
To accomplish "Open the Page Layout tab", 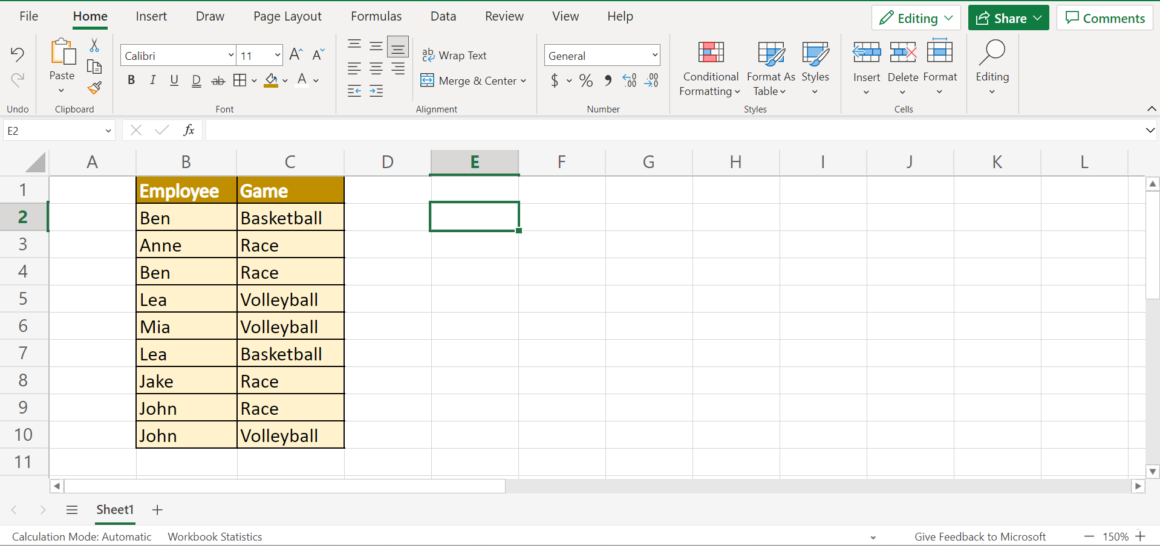I will pos(287,16).
